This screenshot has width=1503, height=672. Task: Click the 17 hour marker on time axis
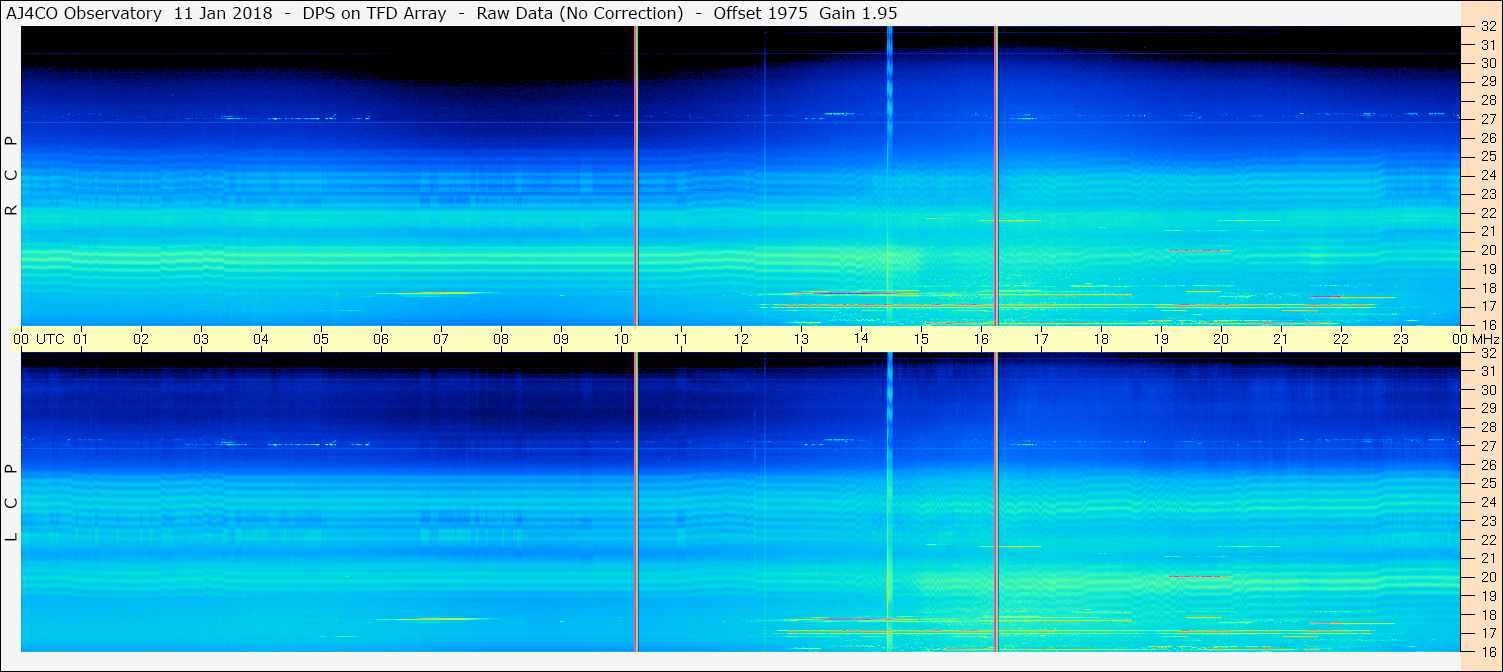[1041, 339]
